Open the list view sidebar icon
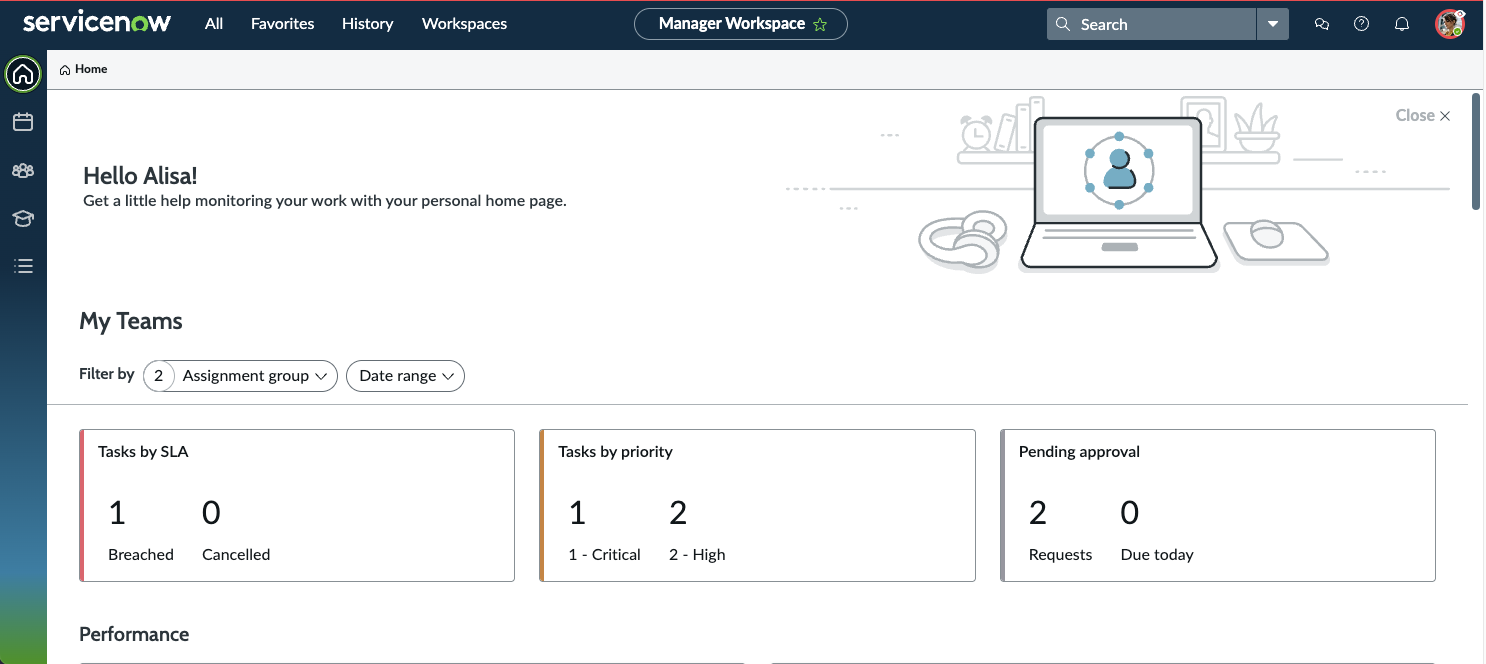This screenshot has height=664, width=1486. [23, 266]
